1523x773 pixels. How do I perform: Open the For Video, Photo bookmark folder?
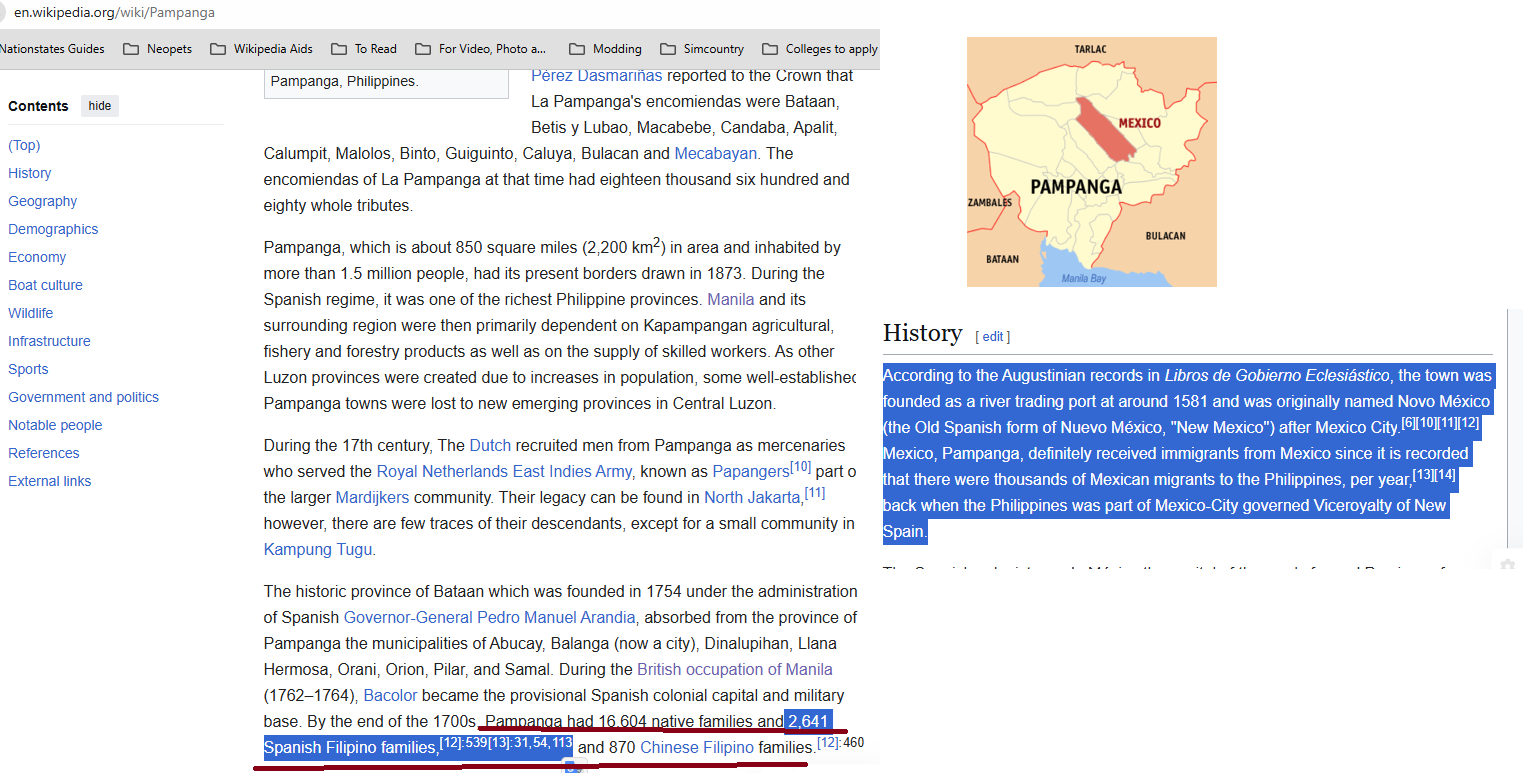[480, 49]
